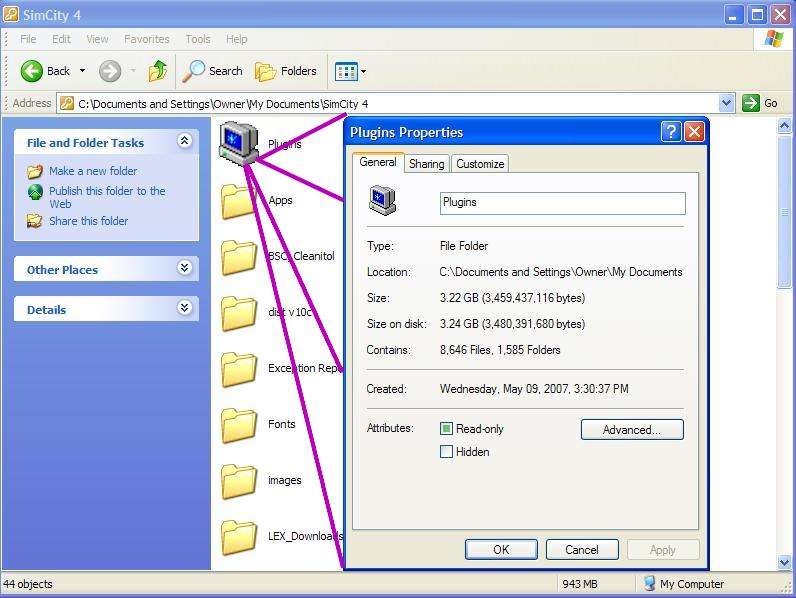
Task: Switch to the Customize tab
Action: point(480,164)
